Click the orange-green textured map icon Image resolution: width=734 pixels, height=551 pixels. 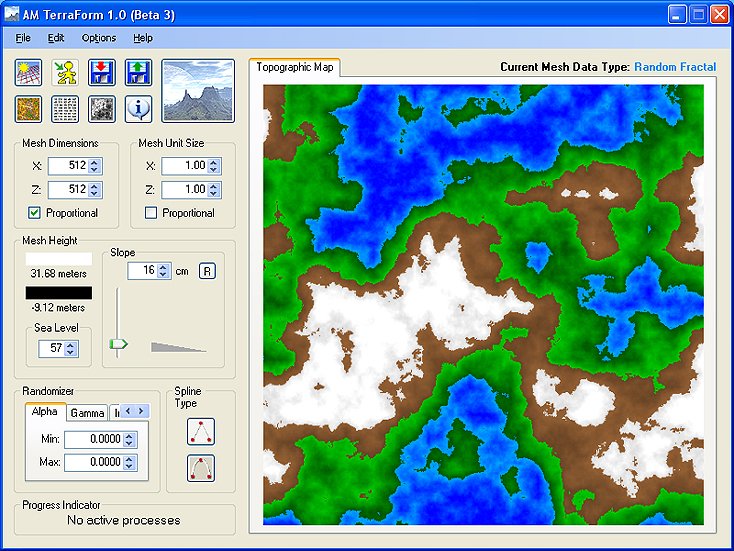pos(28,109)
